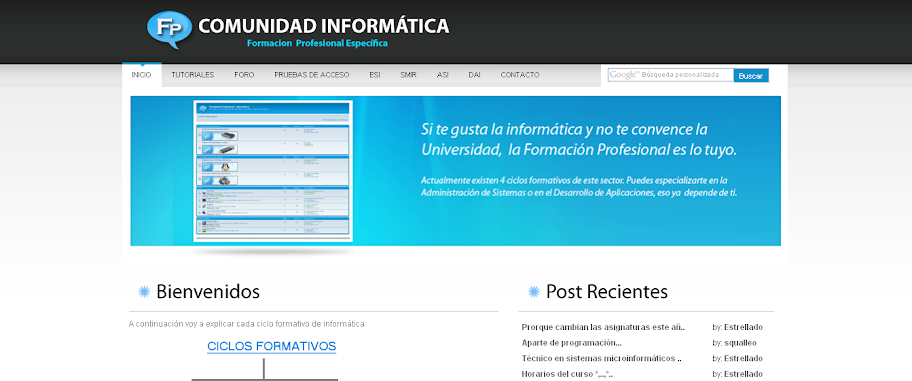Click the Formacion Profesional Especifica subtitle
This screenshot has width=912, height=381.
317,44
